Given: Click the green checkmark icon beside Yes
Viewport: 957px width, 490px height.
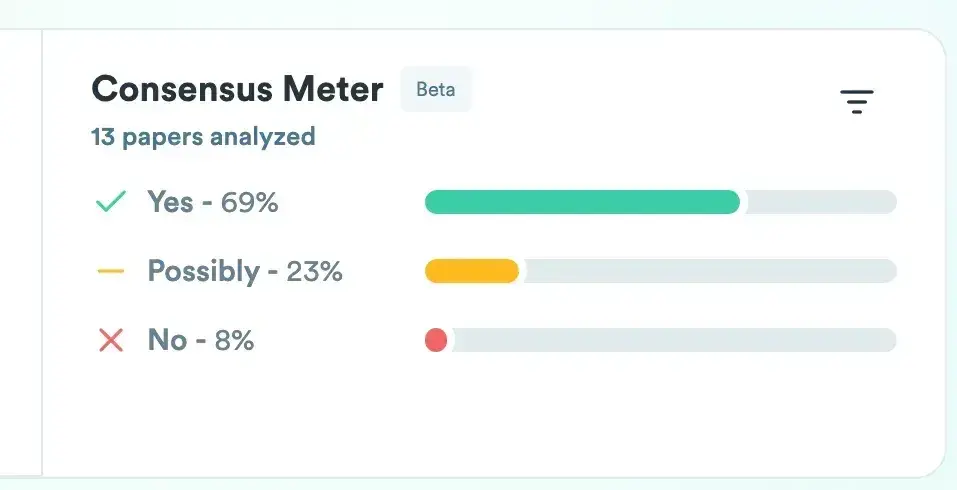Looking at the screenshot, I should pos(110,202).
